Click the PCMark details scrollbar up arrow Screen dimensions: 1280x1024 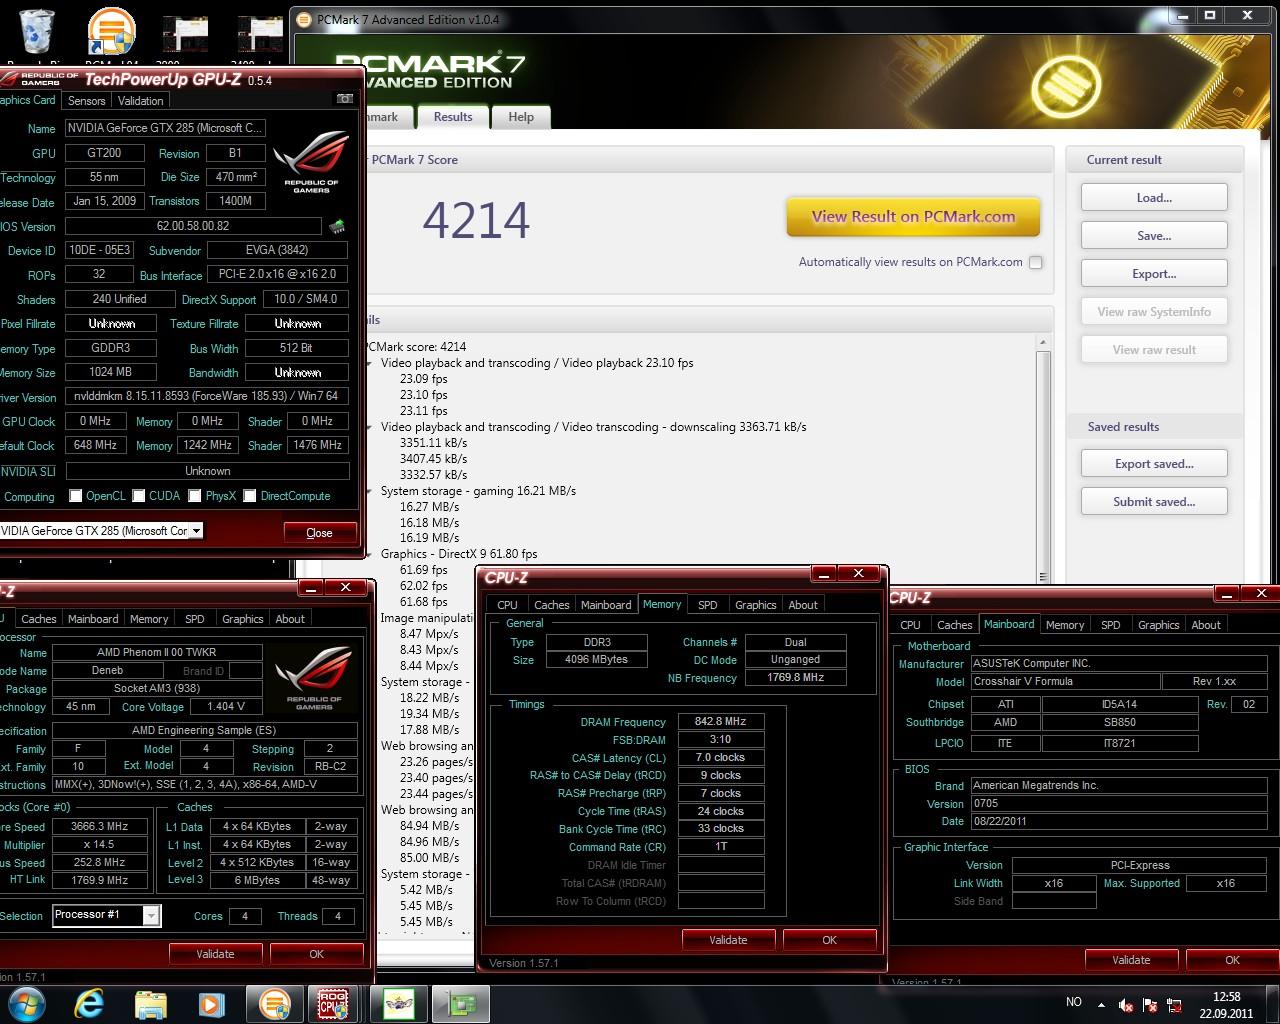pyautogui.click(x=1043, y=342)
